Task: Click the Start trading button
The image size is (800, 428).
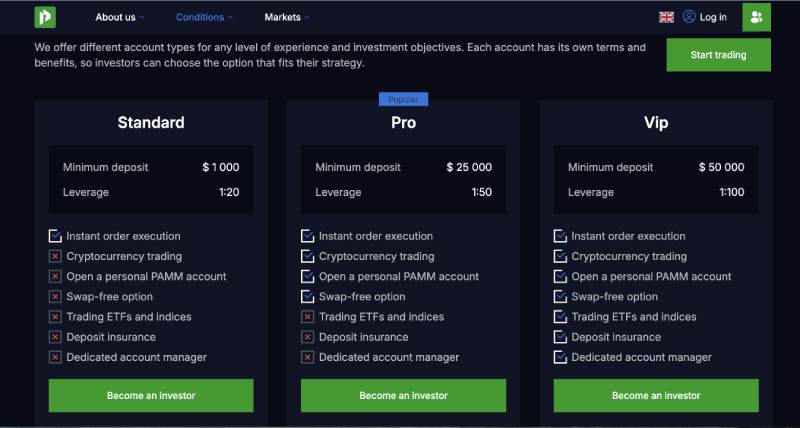Action: click(x=718, y=55)
